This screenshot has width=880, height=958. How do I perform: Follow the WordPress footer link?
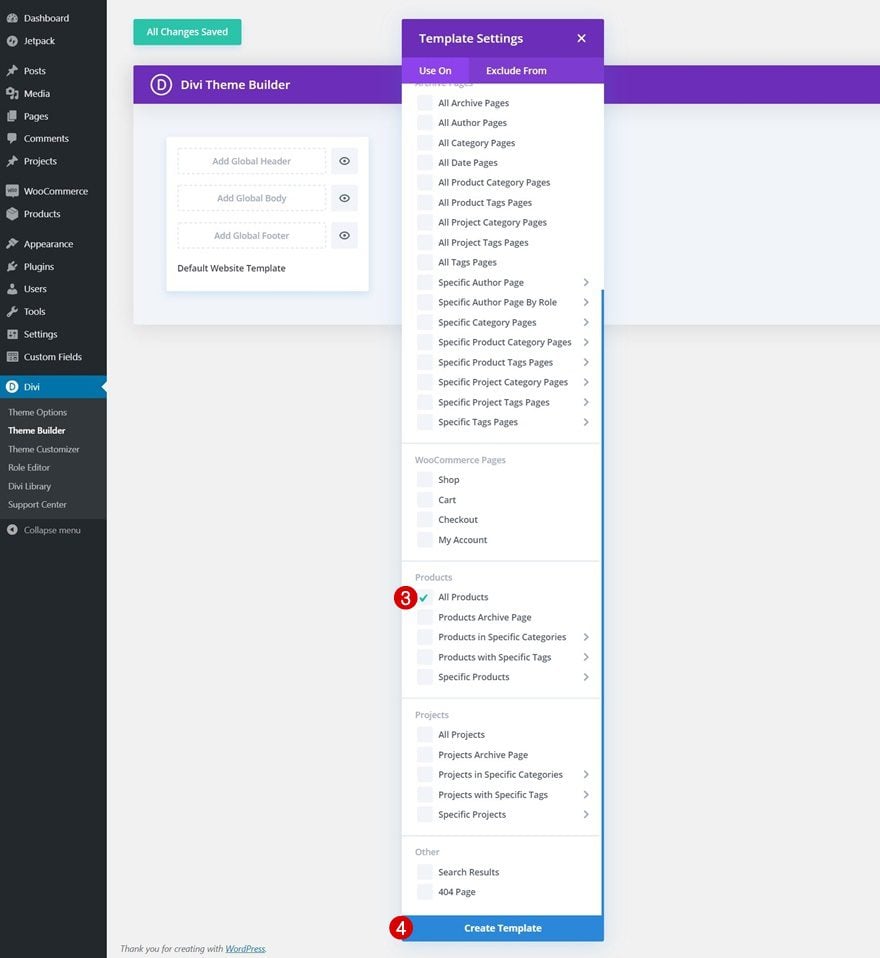point(245,949)
